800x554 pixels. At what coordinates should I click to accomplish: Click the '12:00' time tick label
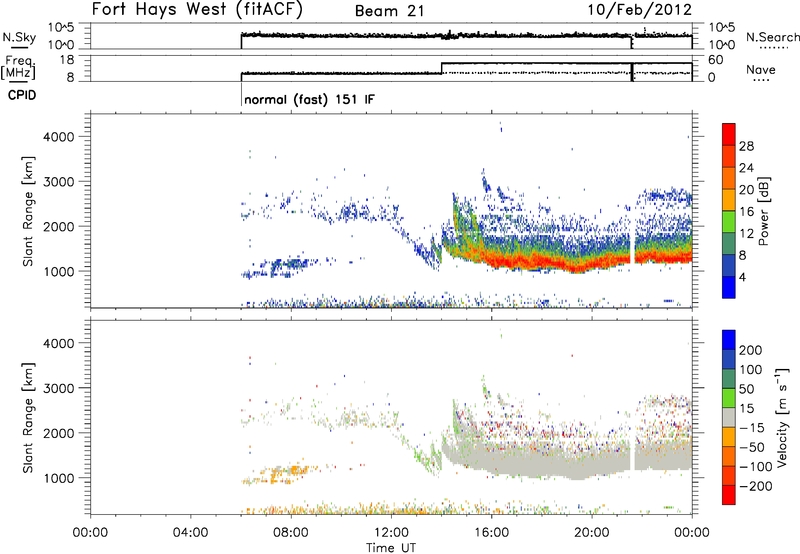click(x=391, y=533)
